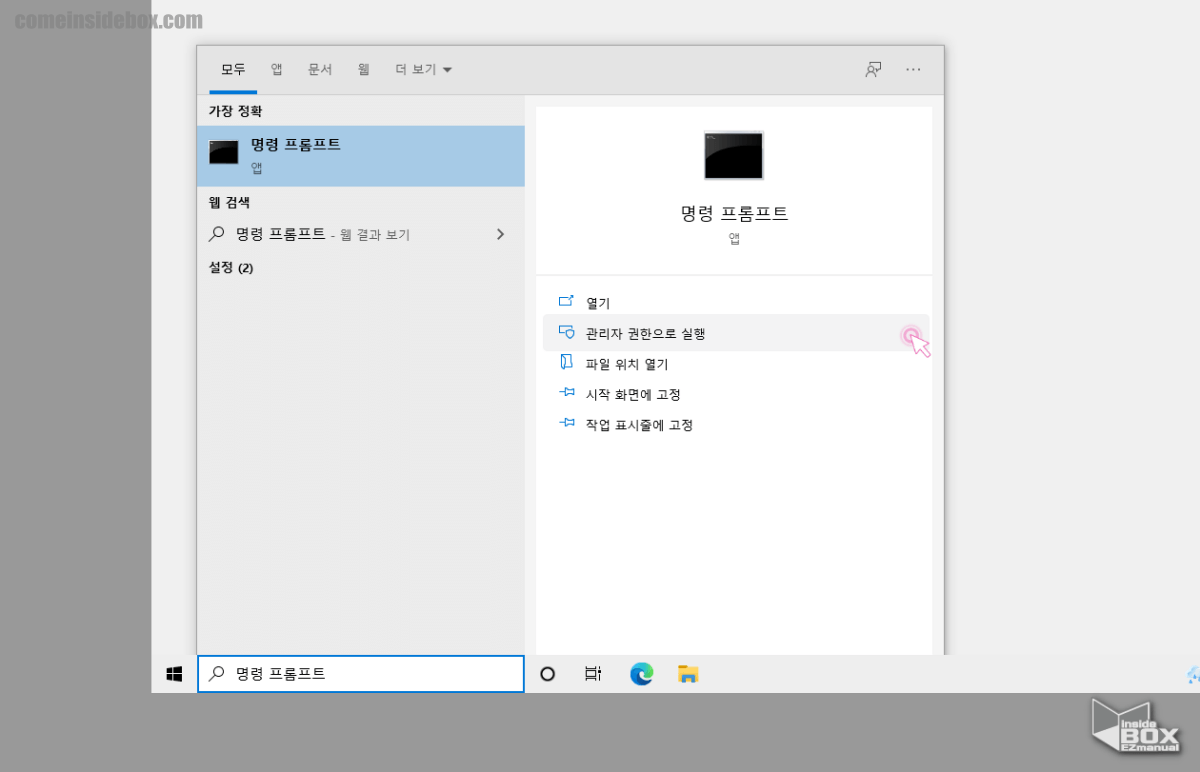Select the 명령 프롬프트 best match result
This screenshot has height=772, width=1200.
pos(361,156)
